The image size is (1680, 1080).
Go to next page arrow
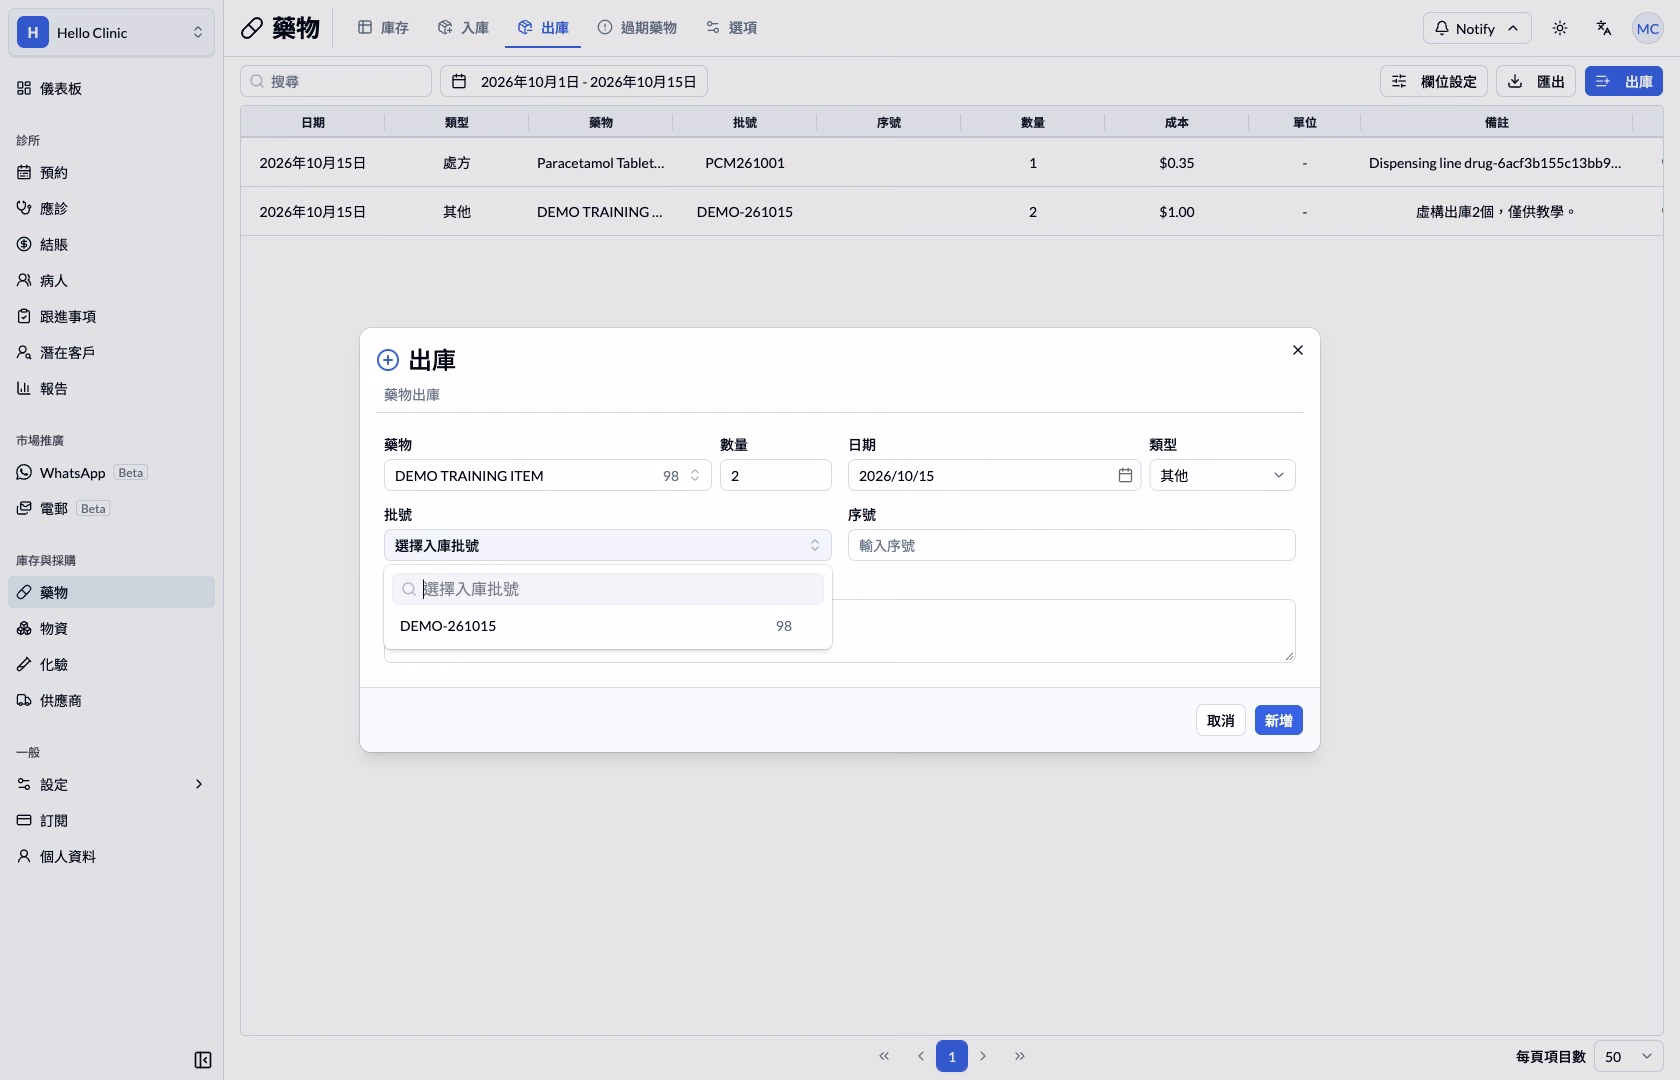(x=983, y=1056)
